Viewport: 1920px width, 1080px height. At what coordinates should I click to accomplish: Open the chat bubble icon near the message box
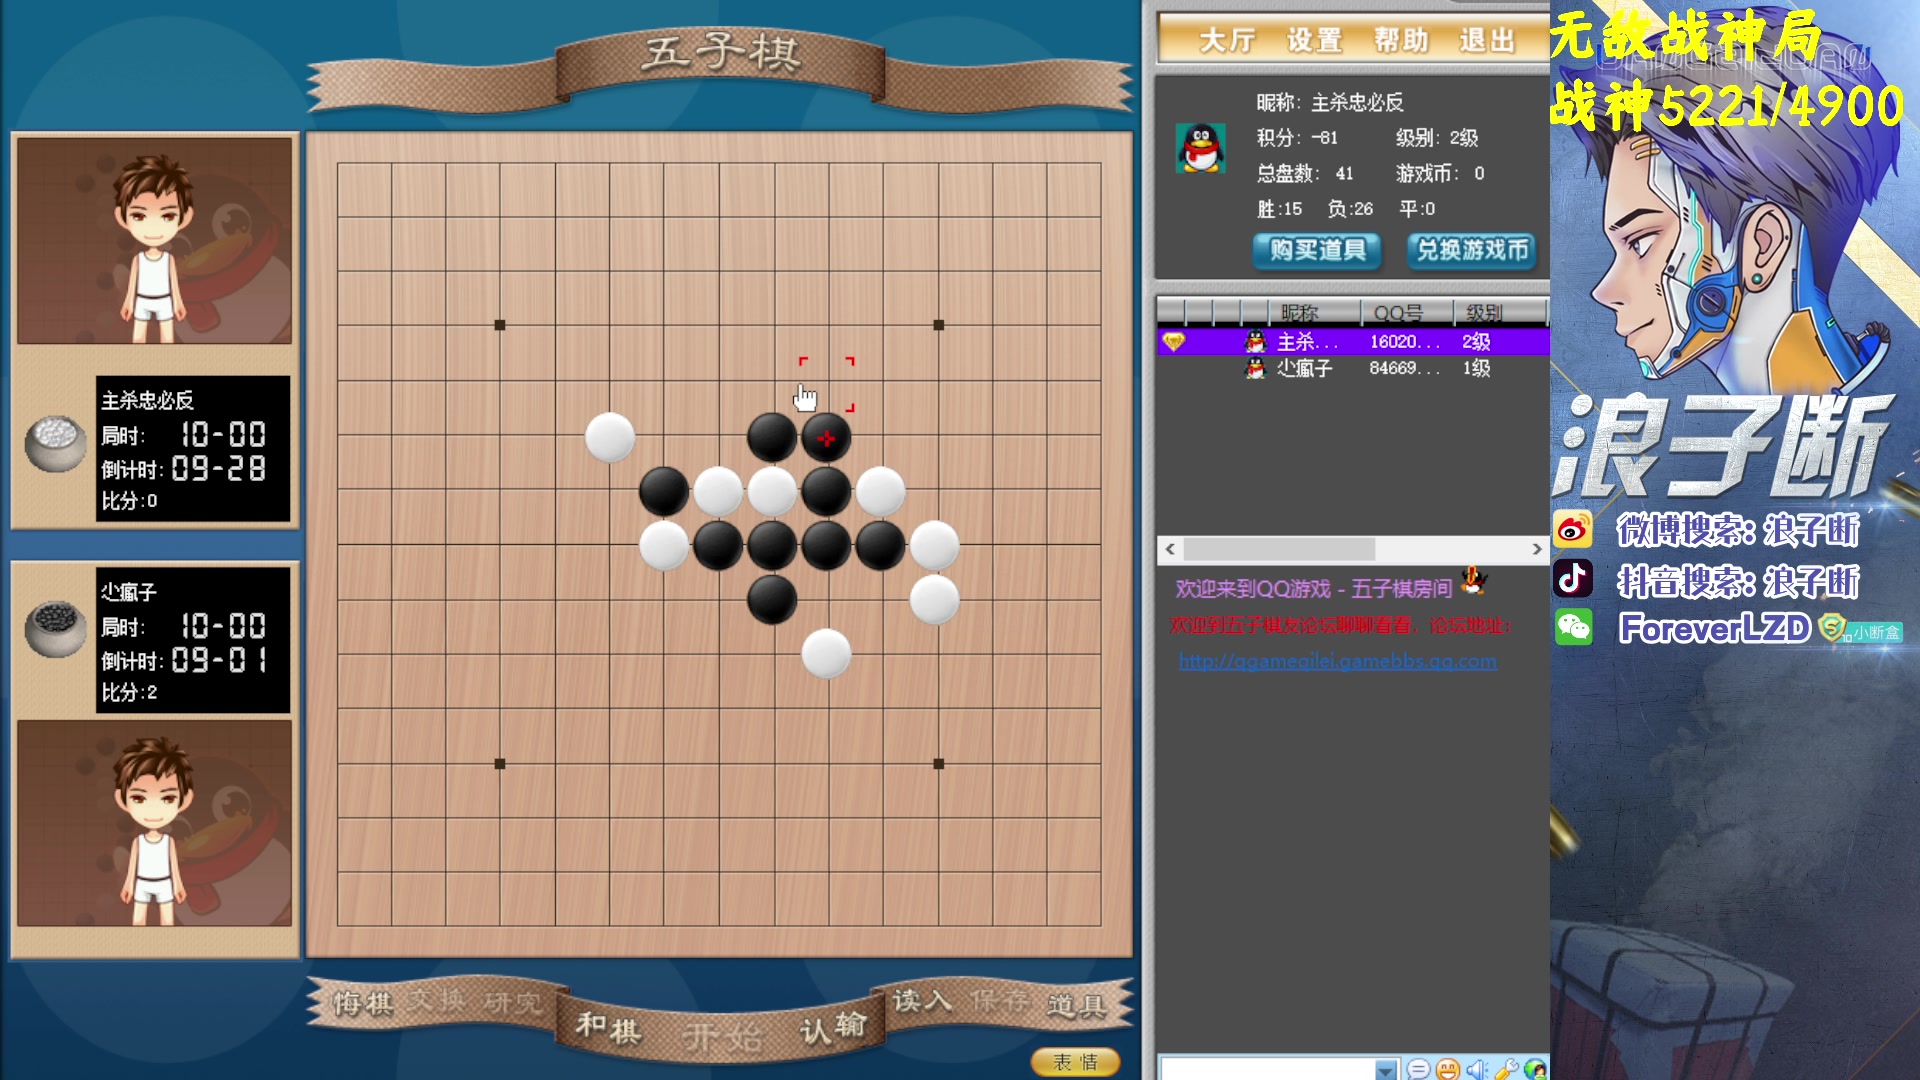tap(1417, 1069)
